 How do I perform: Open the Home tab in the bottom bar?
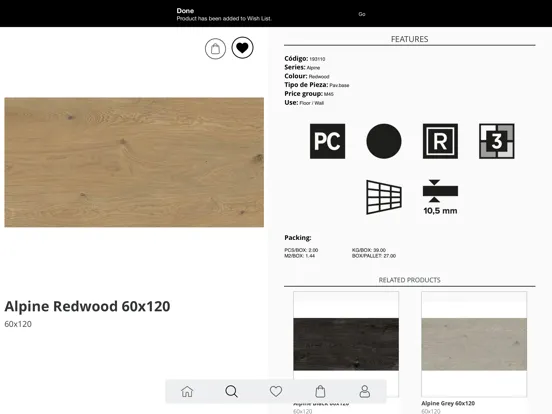(x=187, y=391)
